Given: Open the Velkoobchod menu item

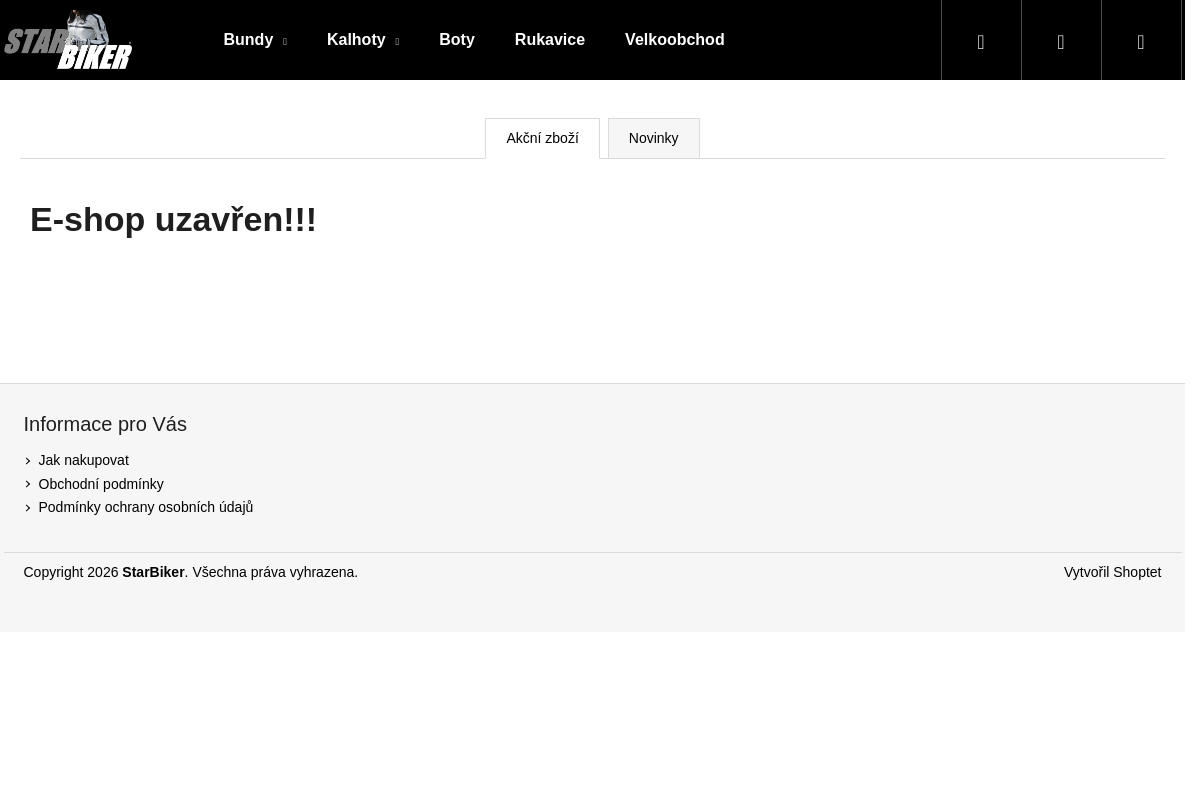Looking at the screenshot, I should (x=674, y=40).
